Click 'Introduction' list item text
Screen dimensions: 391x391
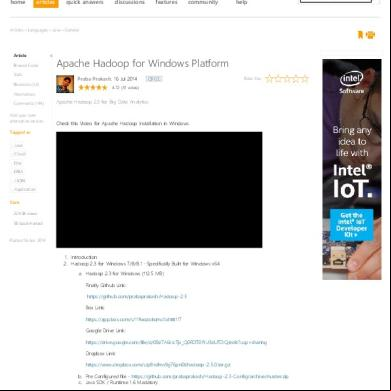[x=84, y=257]
